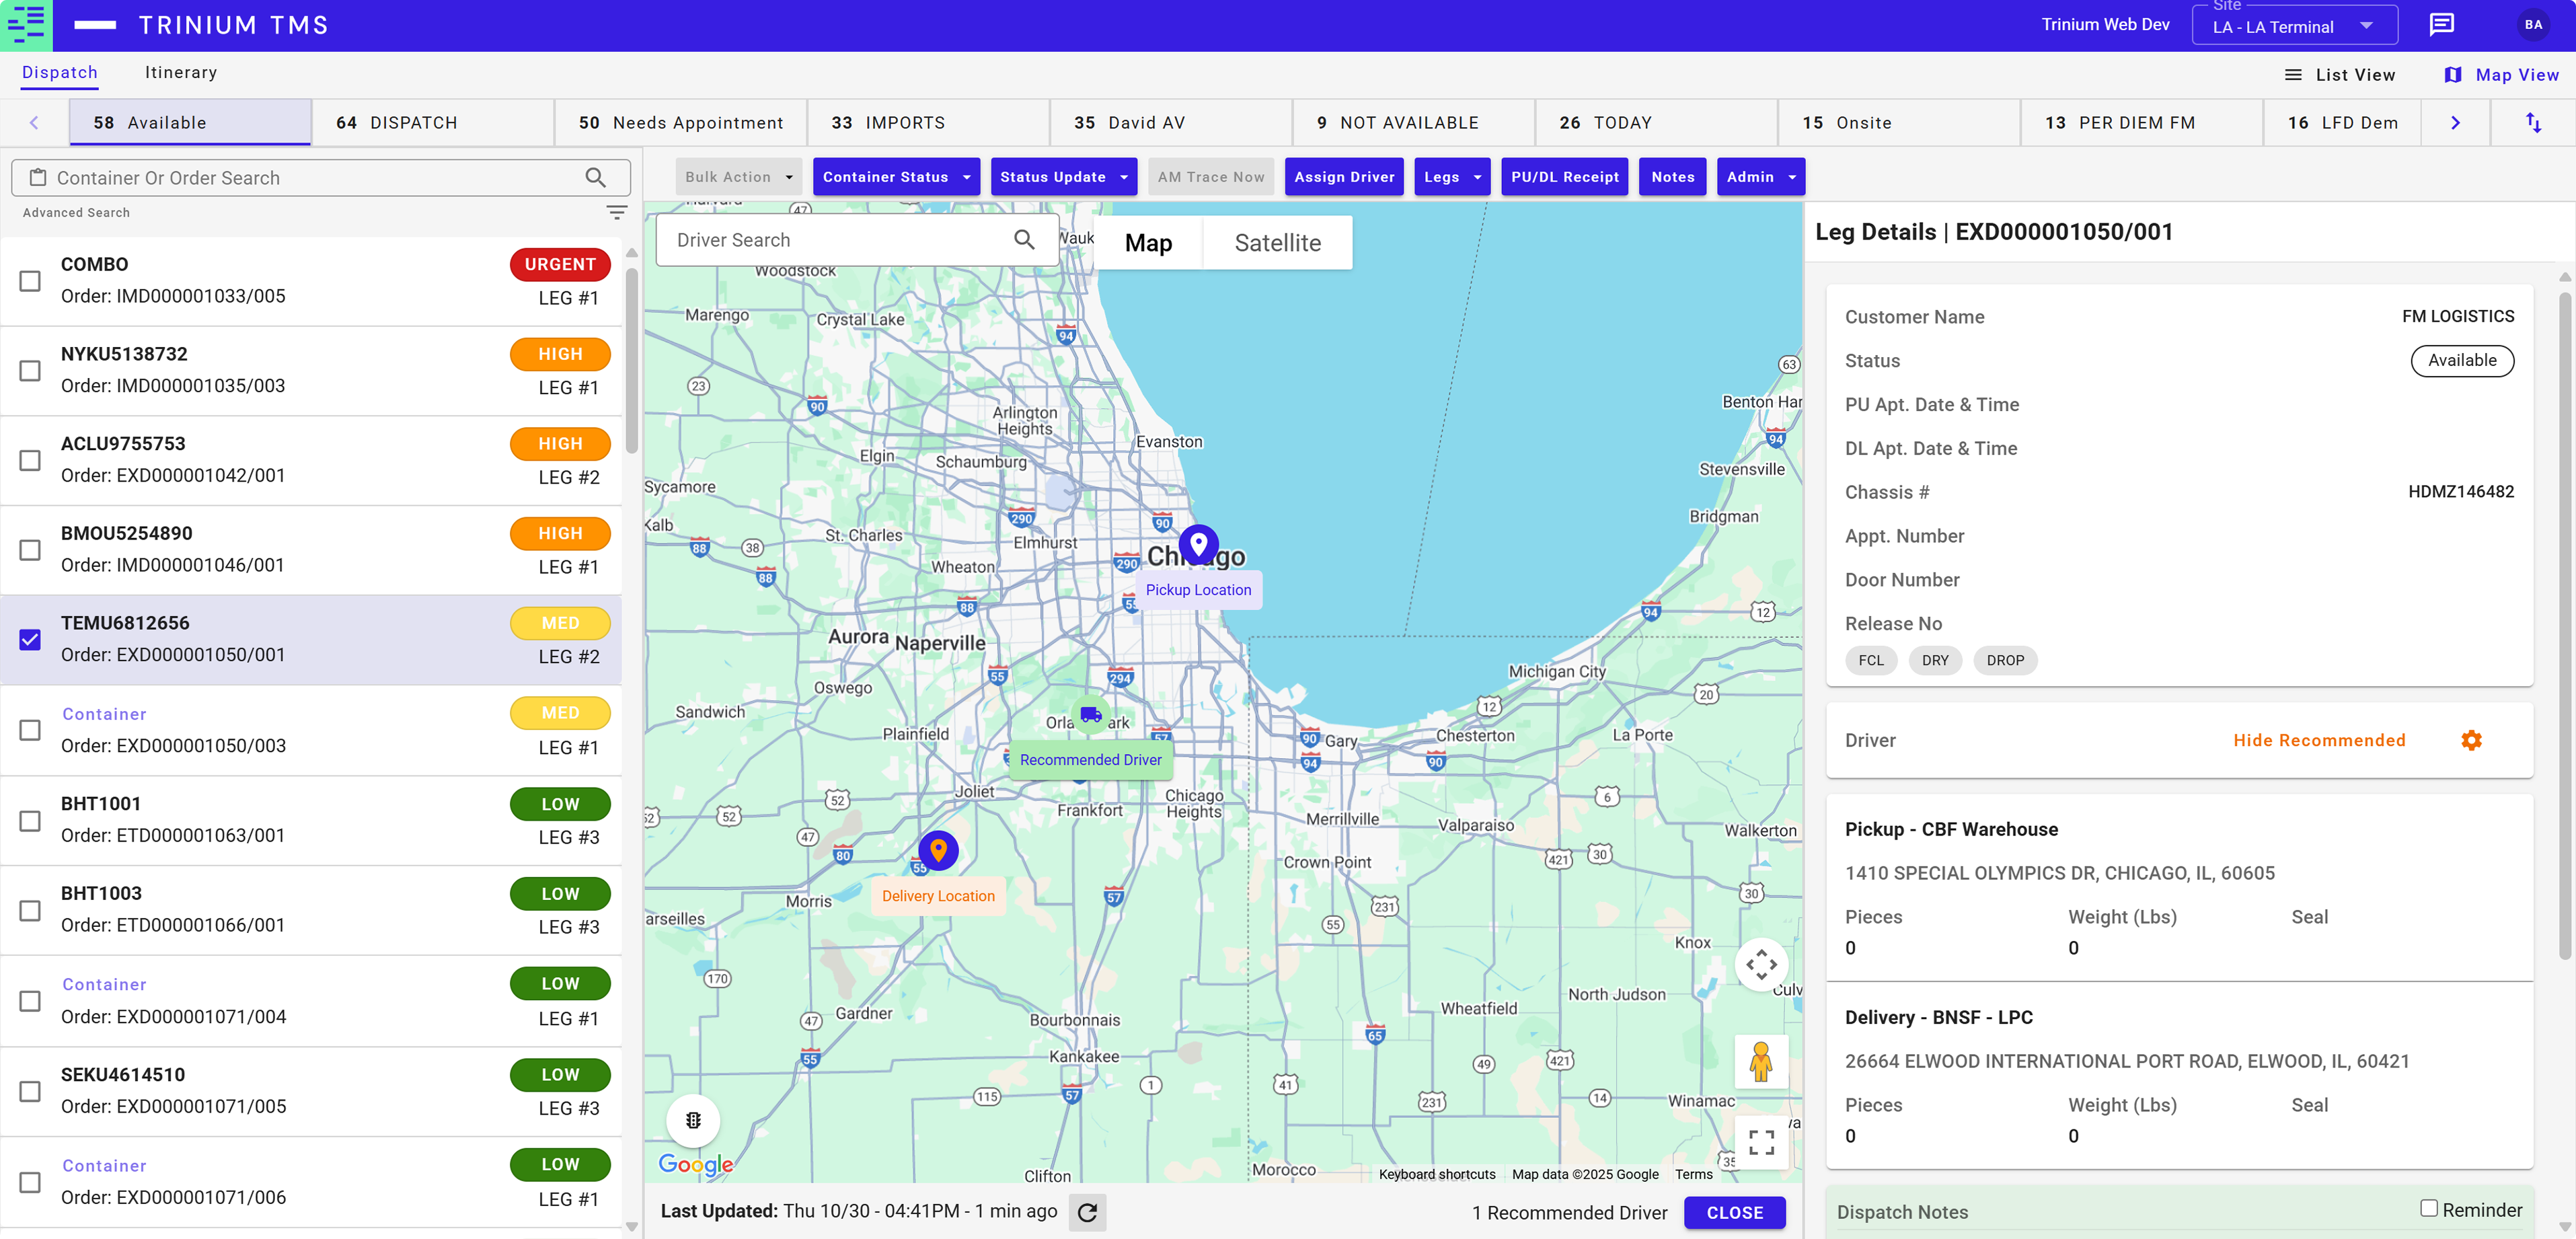Click the sort arrows icon beside tabs
Screen dimensions: 2576x1239
click(x=2533, y=123)
